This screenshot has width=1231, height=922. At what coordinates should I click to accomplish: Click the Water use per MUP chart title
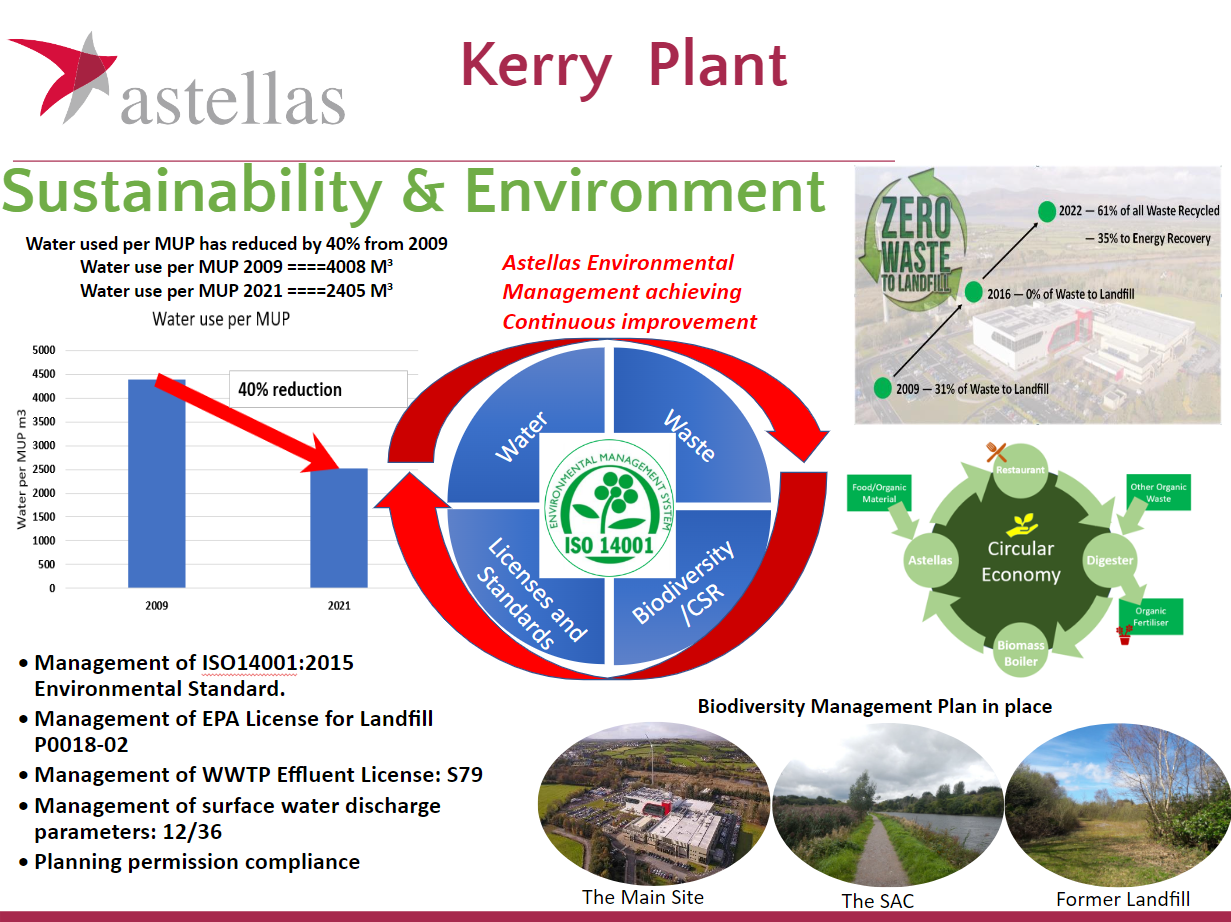[x=222, y=320]
